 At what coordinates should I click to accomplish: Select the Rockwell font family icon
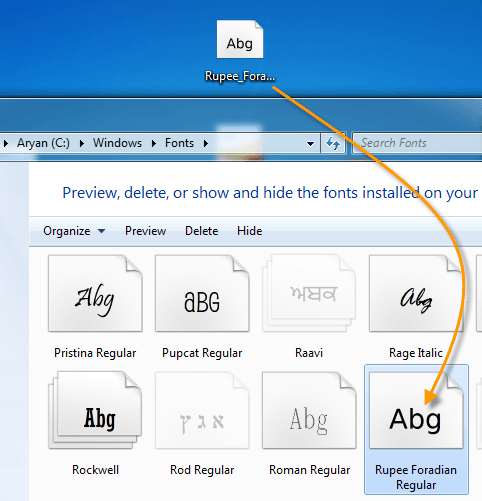click(x=95, y=410)
